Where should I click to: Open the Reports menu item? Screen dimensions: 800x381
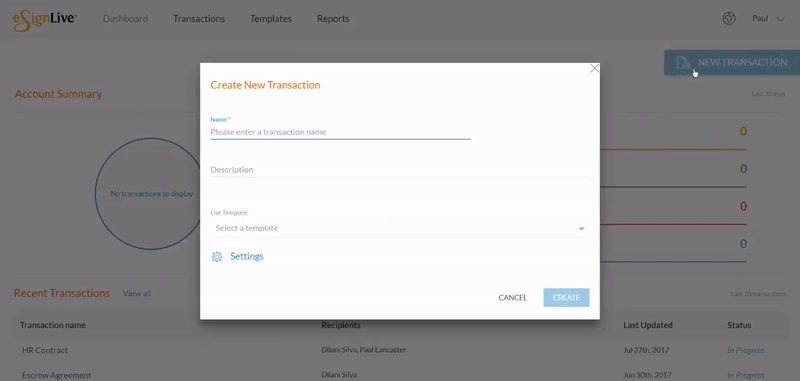(333, 19)
